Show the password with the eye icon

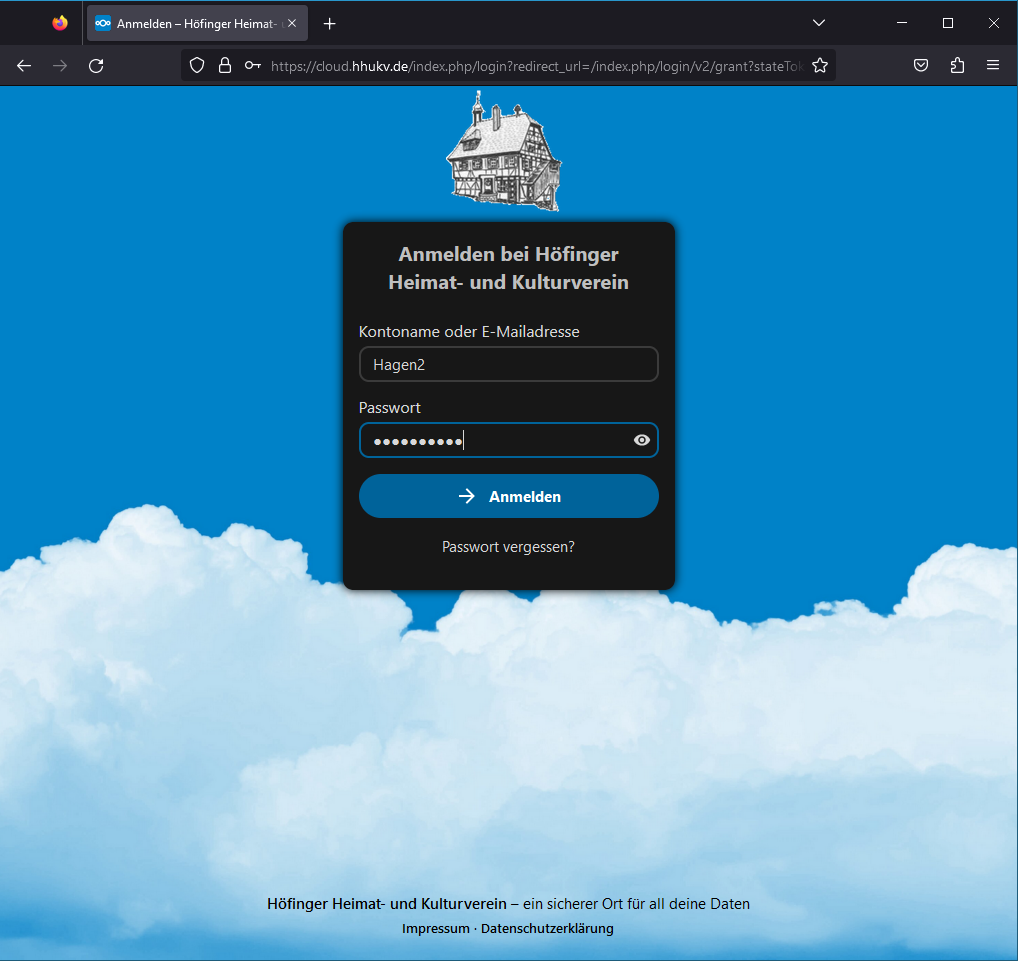coord(641,440)
